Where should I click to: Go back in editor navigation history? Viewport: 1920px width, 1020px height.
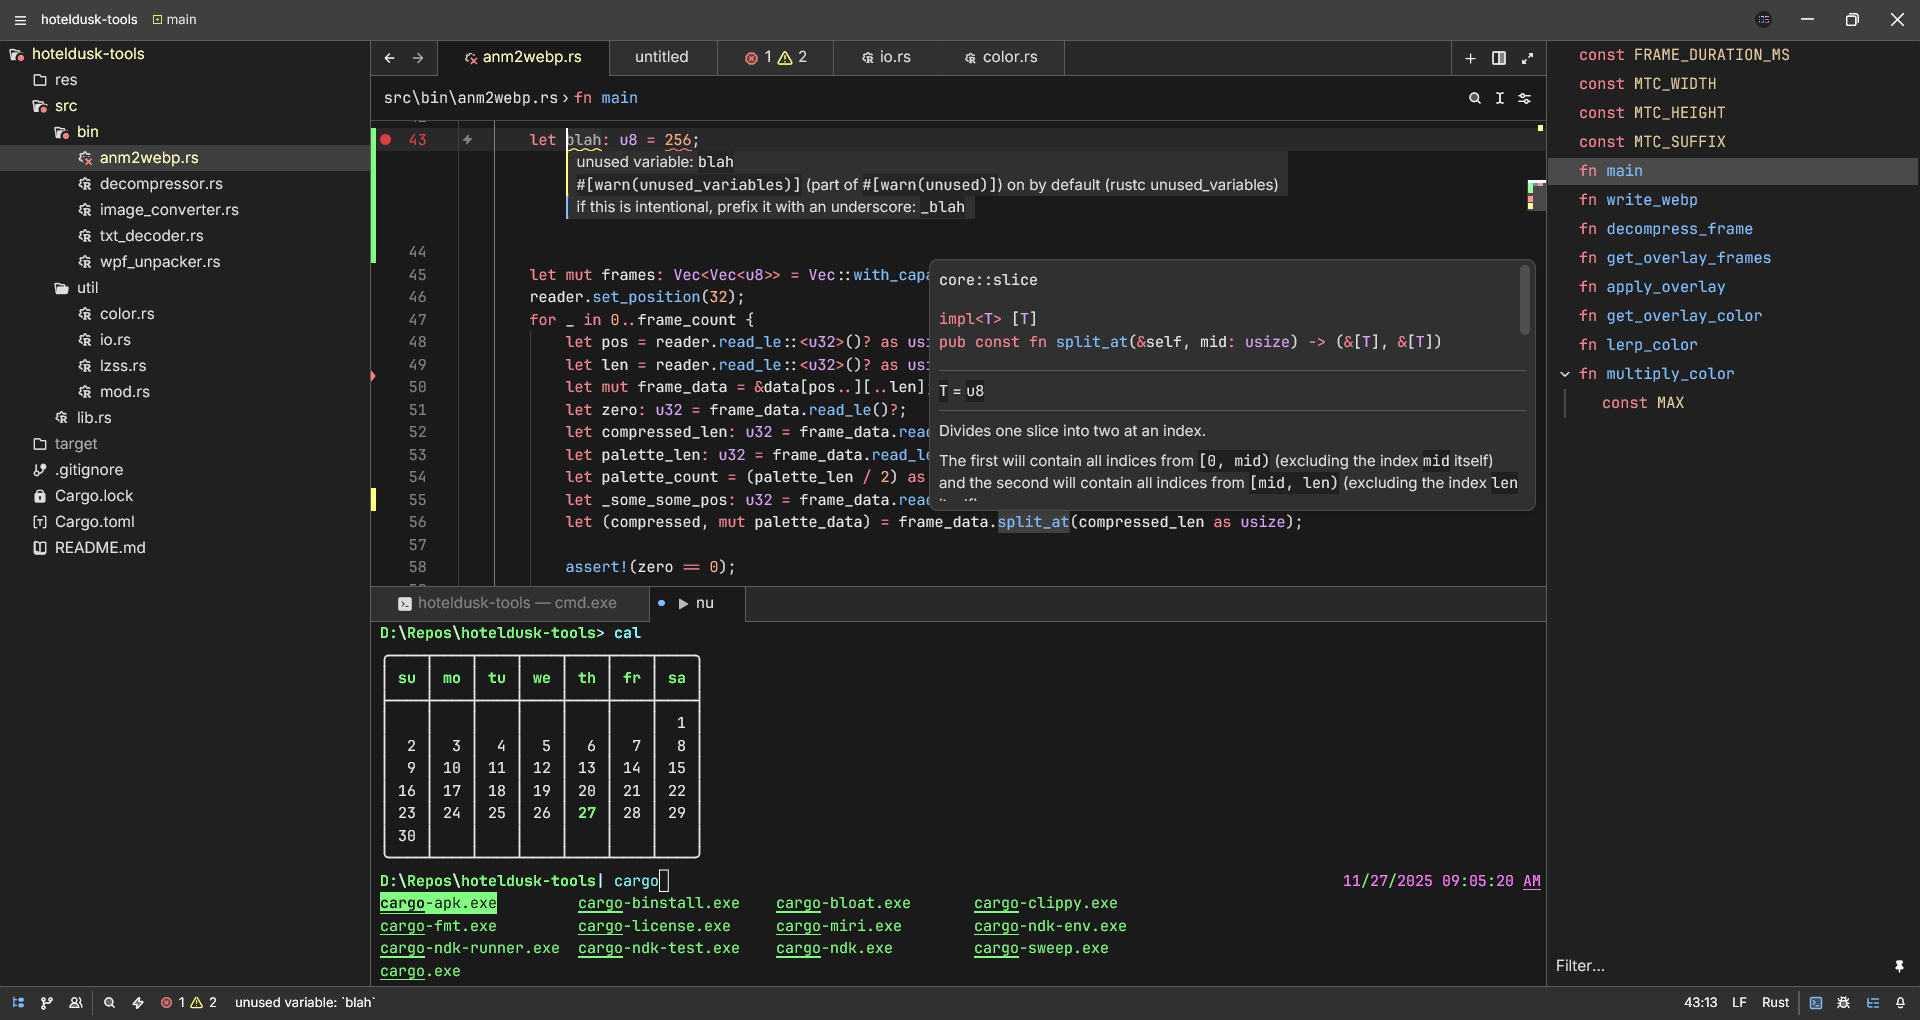(390, 58)
